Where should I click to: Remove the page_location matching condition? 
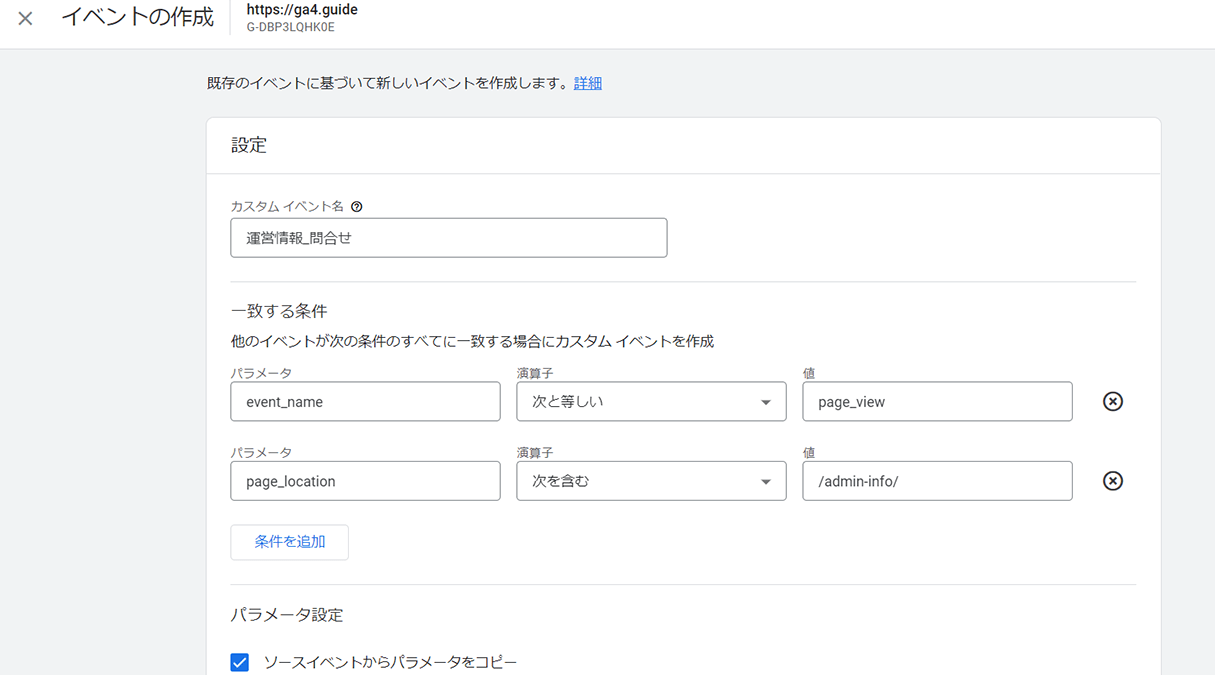click(x=1112, y=481)
